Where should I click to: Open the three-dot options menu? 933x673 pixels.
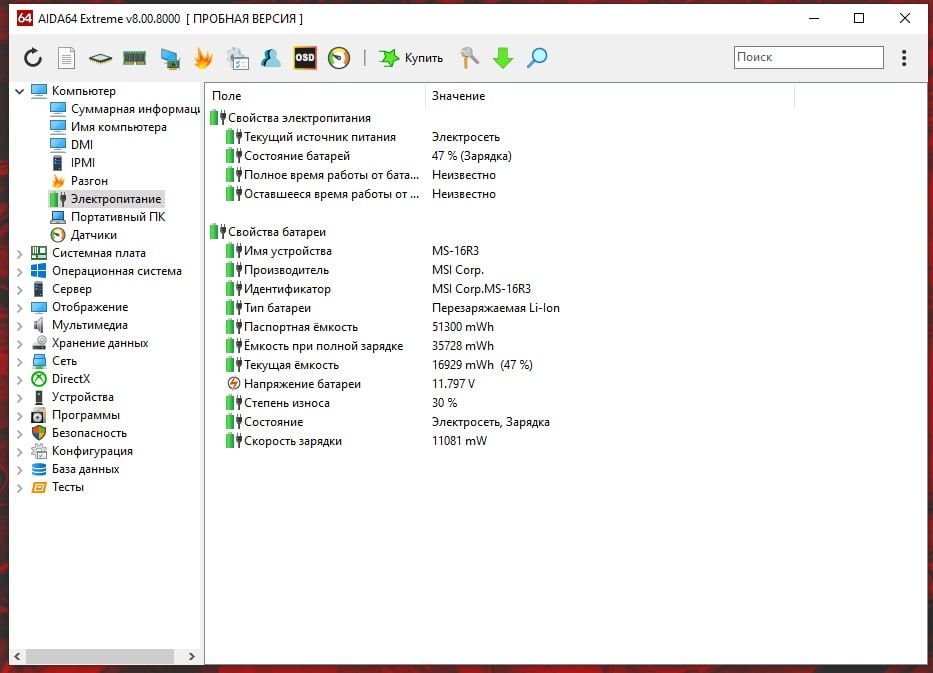[x=904, y=58]
